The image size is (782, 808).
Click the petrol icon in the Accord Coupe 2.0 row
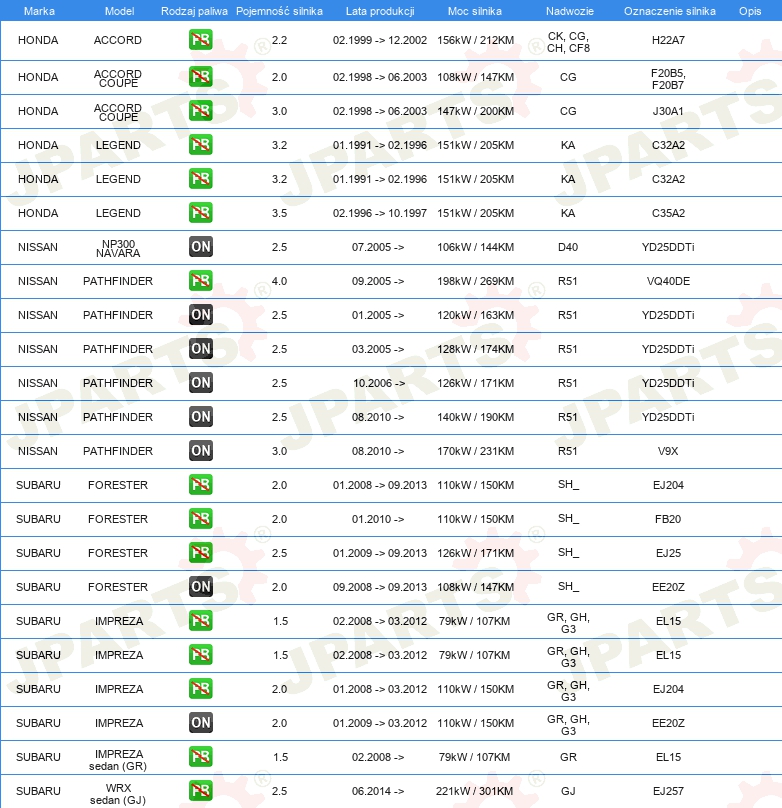tap(200, 77)
